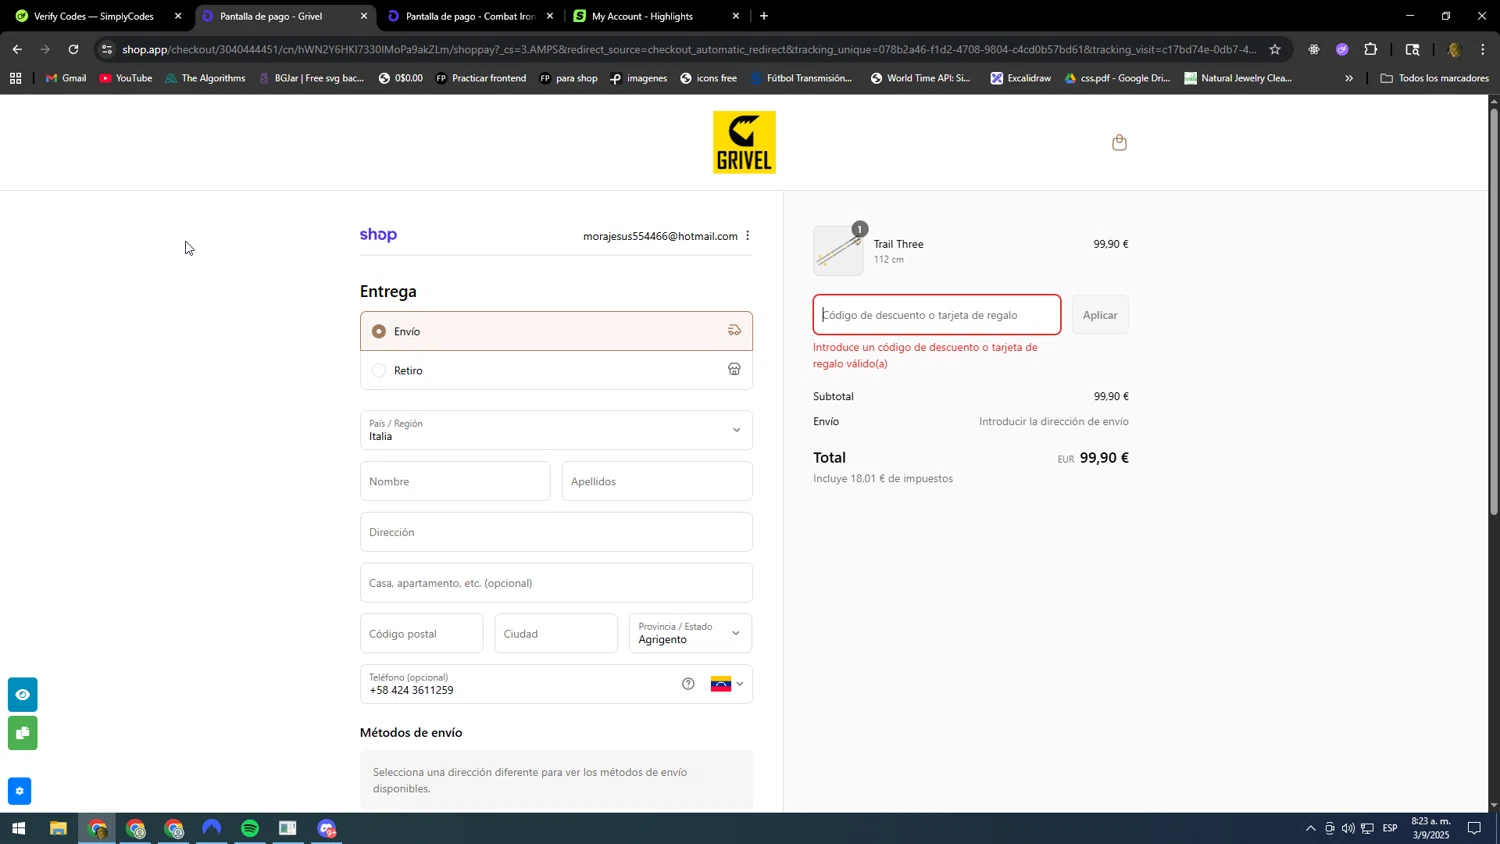1500x844 pixels.
Task: Open YouTube bookmark
Action: click(126, 78)
